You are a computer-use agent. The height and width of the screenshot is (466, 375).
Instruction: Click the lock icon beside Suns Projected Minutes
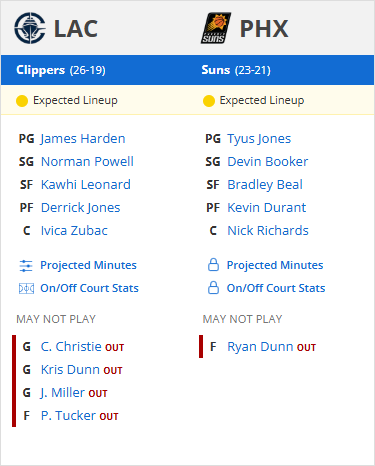click(x=213, y=265)
